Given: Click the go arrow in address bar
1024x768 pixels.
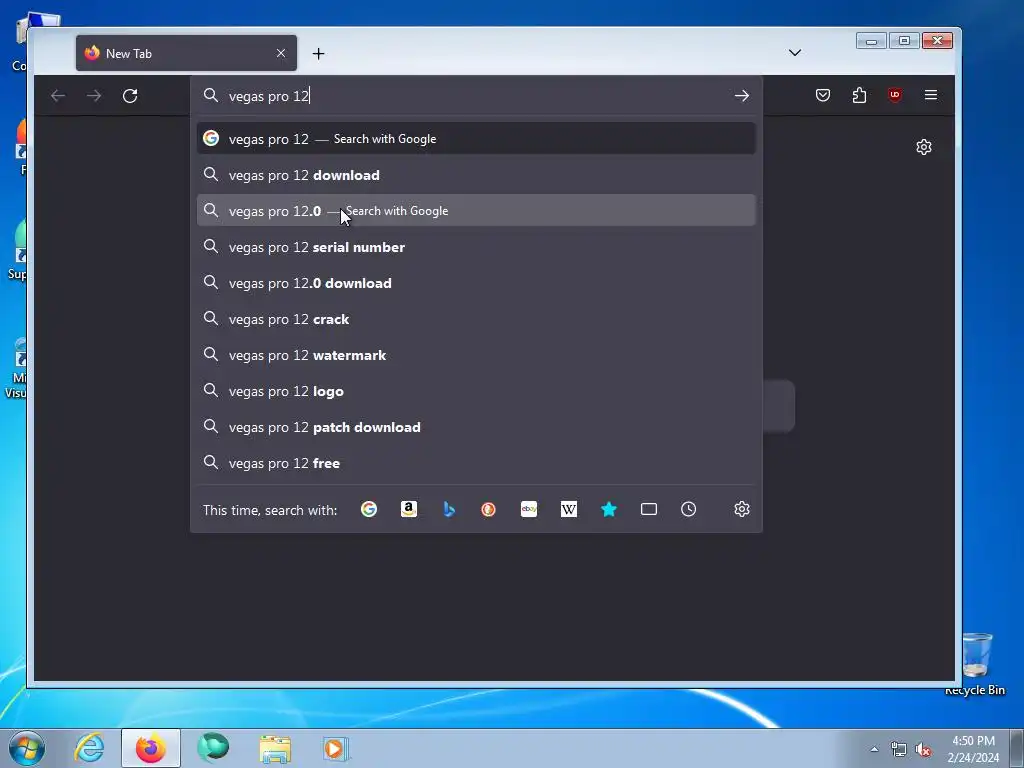Looking at the screenshot, I should pyautogui.click(x=741, y=96).
